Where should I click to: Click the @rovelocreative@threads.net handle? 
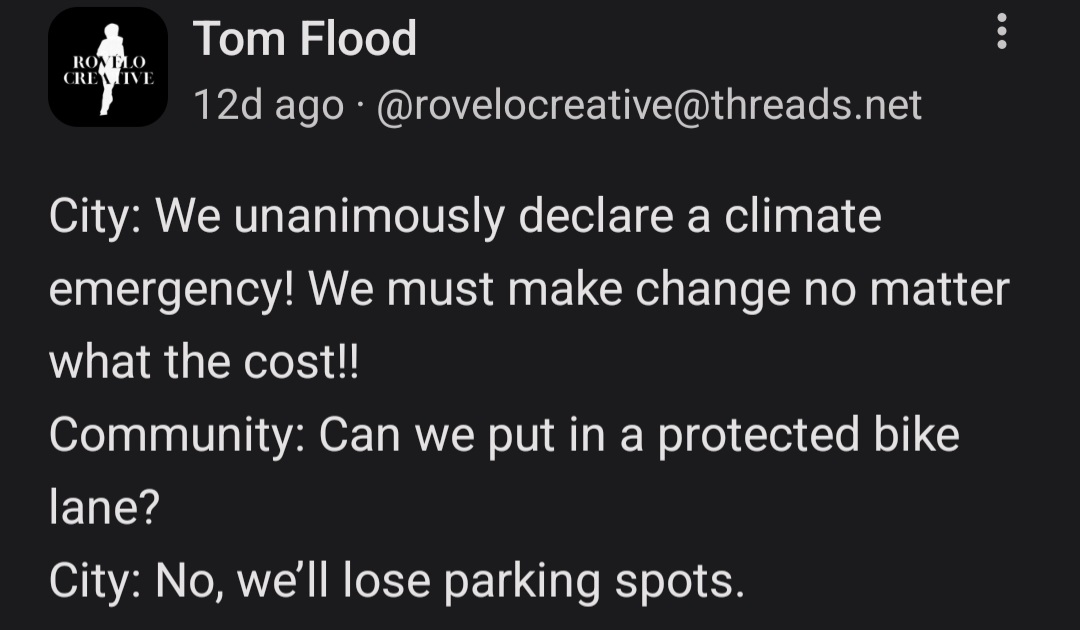(x=648, y=104)
